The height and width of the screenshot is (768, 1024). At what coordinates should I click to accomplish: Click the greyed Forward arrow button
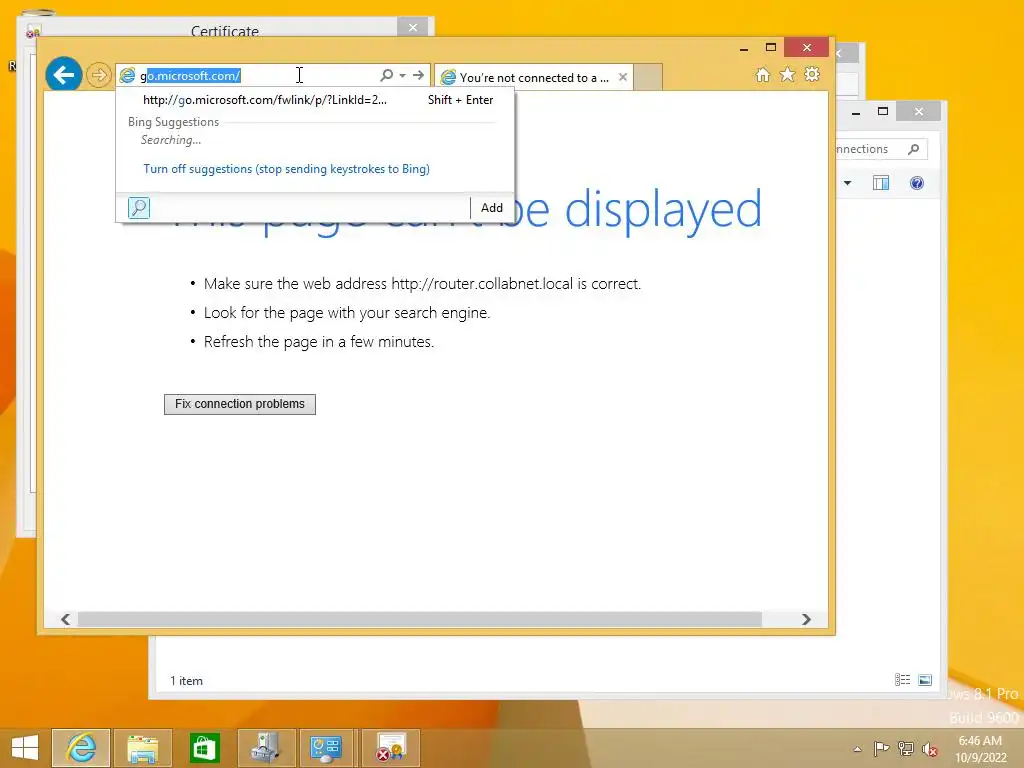point(99,75)
